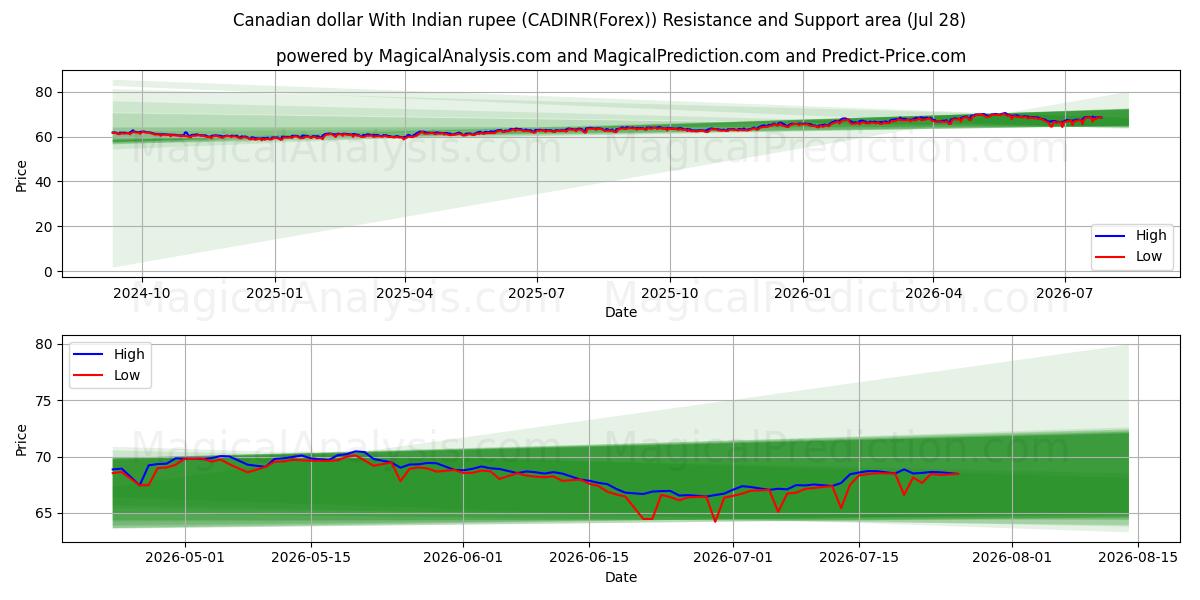
Task: Click the '65' price tick on the bottom chart
Action: pyautogui.click(x=46, y=514)
